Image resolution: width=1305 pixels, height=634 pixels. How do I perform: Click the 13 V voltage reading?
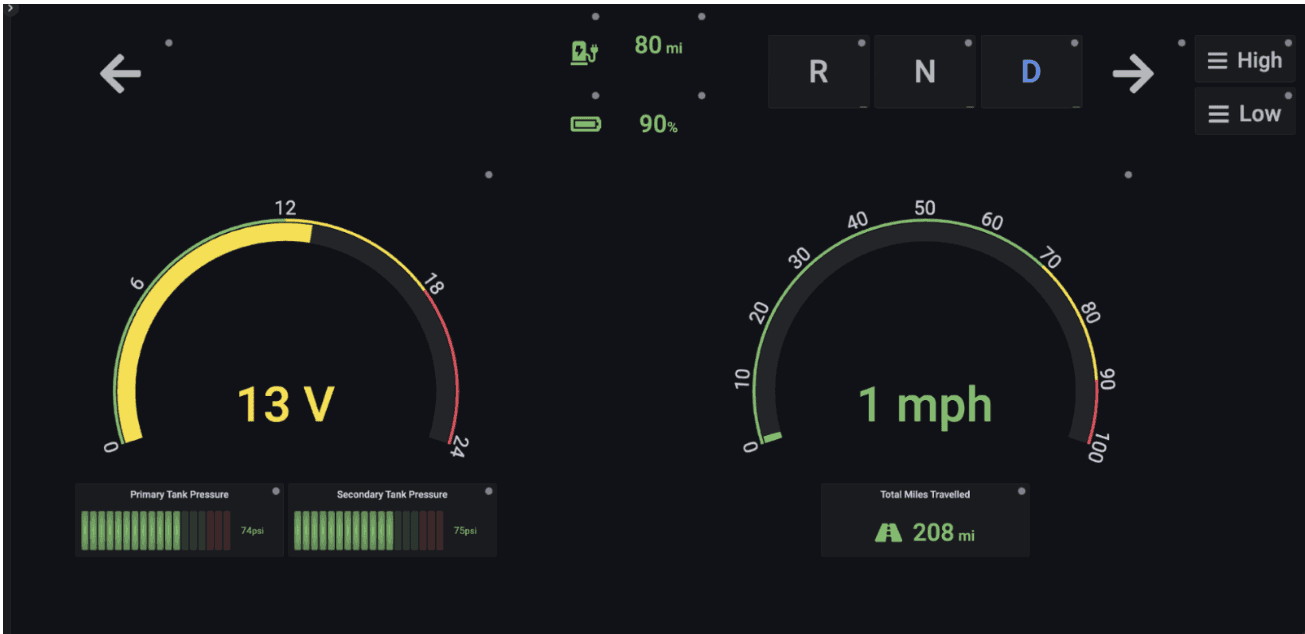pos(285,405)
